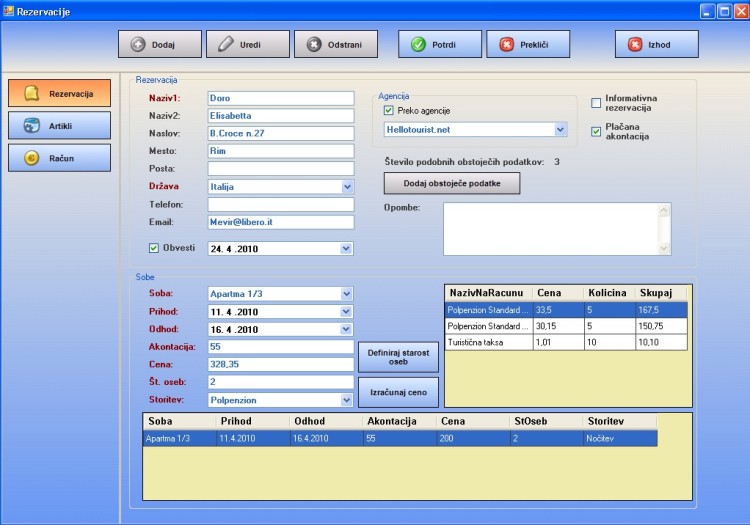Click into the Telefon input field
Image resolution: width=750 pixels, height=525 pixels.
[281, 204]
